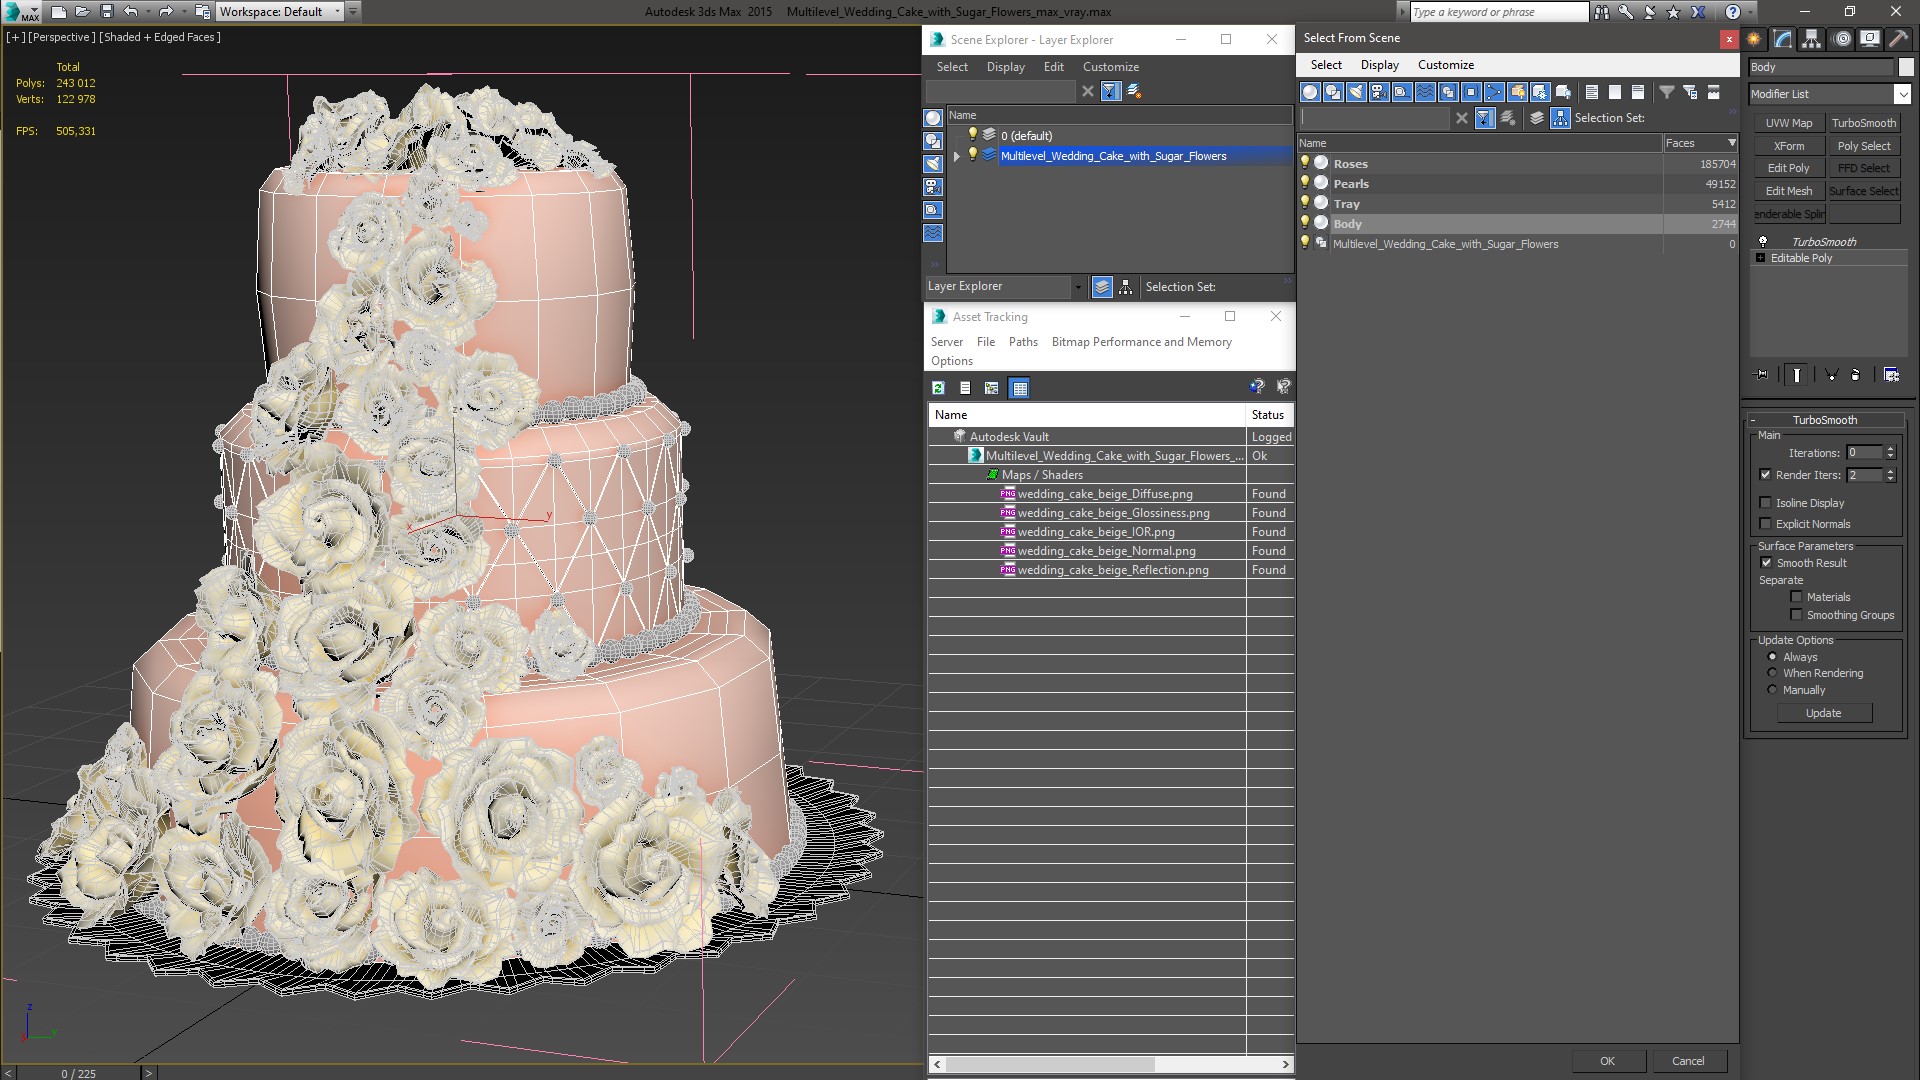Image resolution: width=1920 pixels, height=1080 pixels.
Task: Toggle Display Shapes filter in Select From Scene
Action: click(1333, 92)
